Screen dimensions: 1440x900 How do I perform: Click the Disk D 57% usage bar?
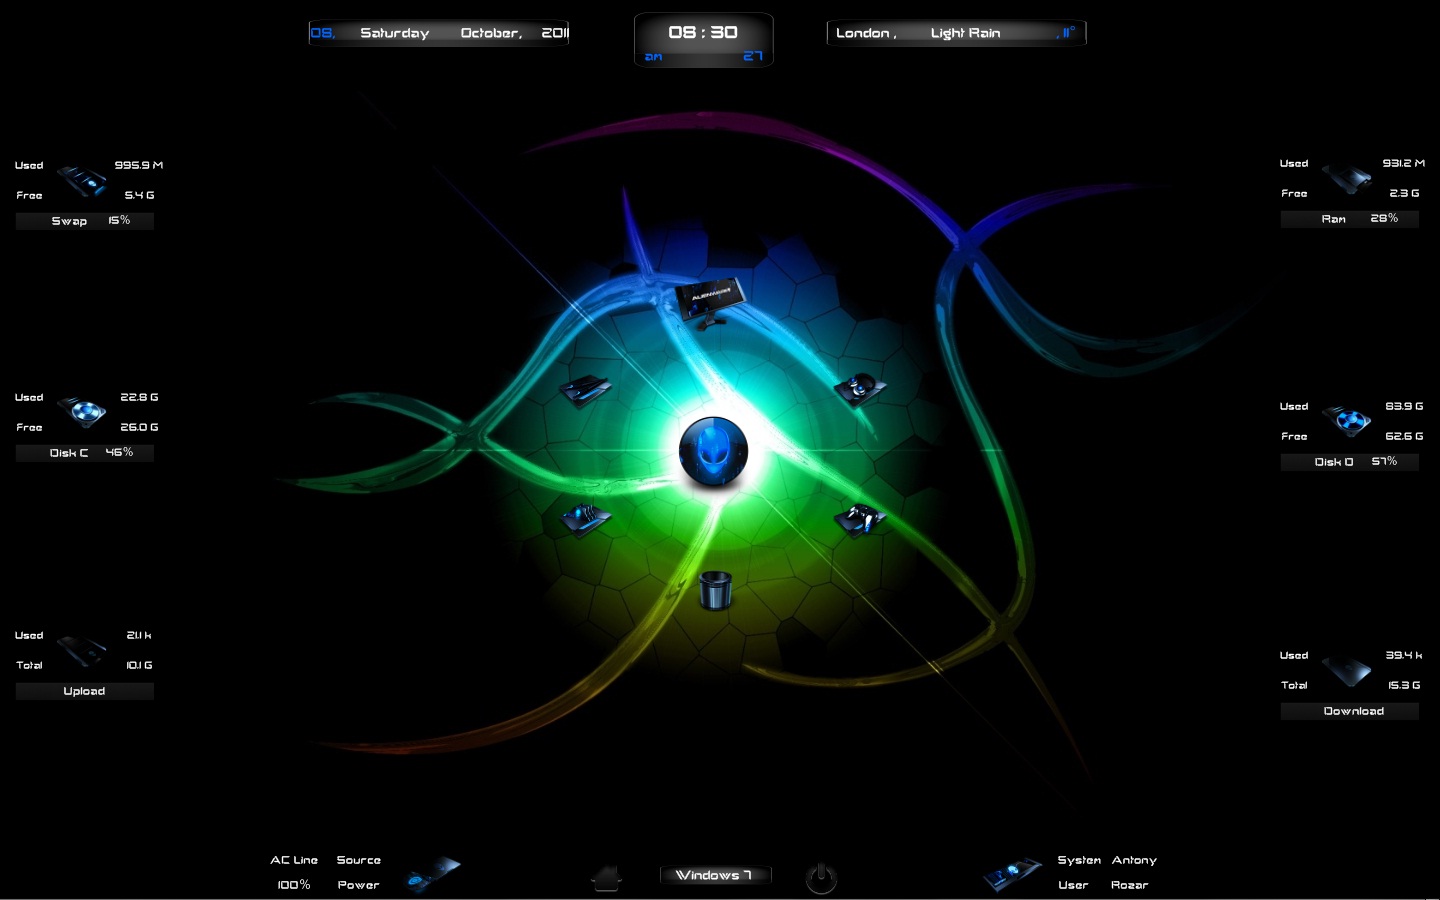[1350, 462]
